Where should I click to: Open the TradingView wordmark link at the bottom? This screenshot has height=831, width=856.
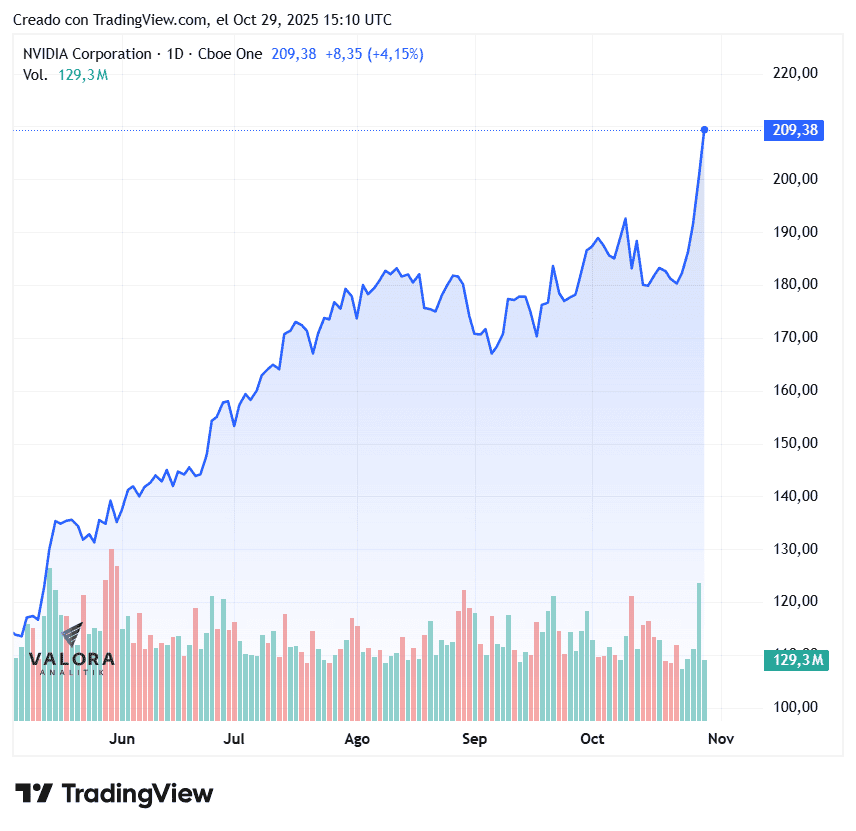(137, 794)
